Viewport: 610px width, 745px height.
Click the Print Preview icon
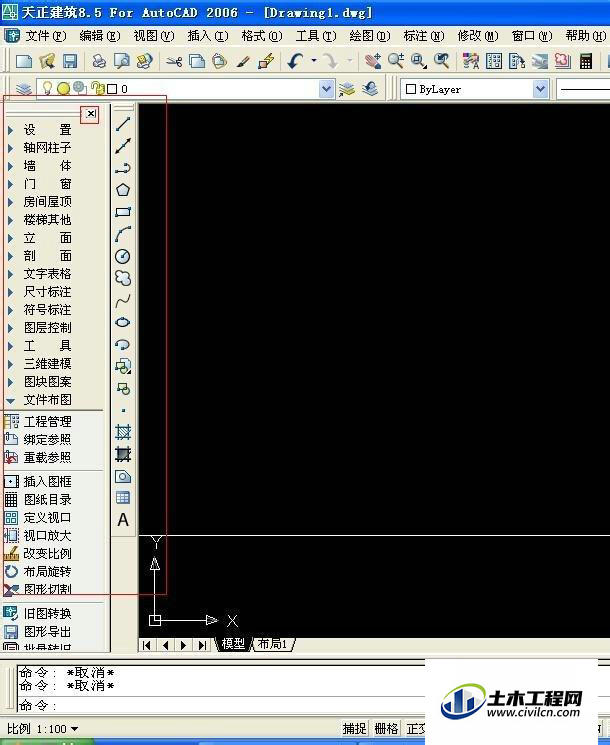tap(122, 61)
